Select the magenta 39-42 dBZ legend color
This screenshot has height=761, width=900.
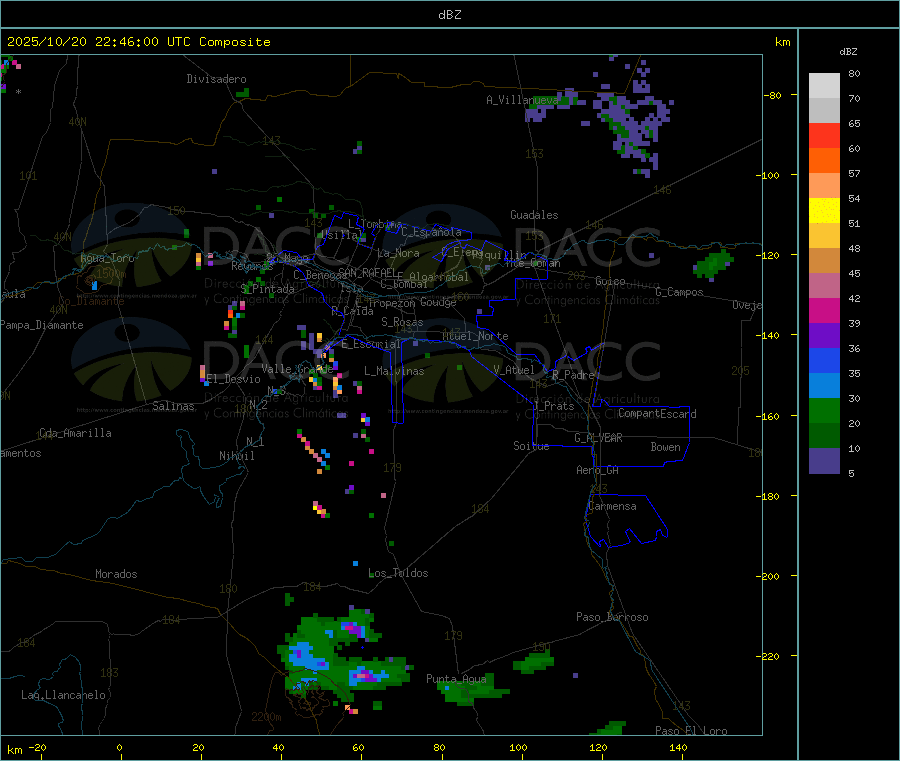click(x=824, y=310)
